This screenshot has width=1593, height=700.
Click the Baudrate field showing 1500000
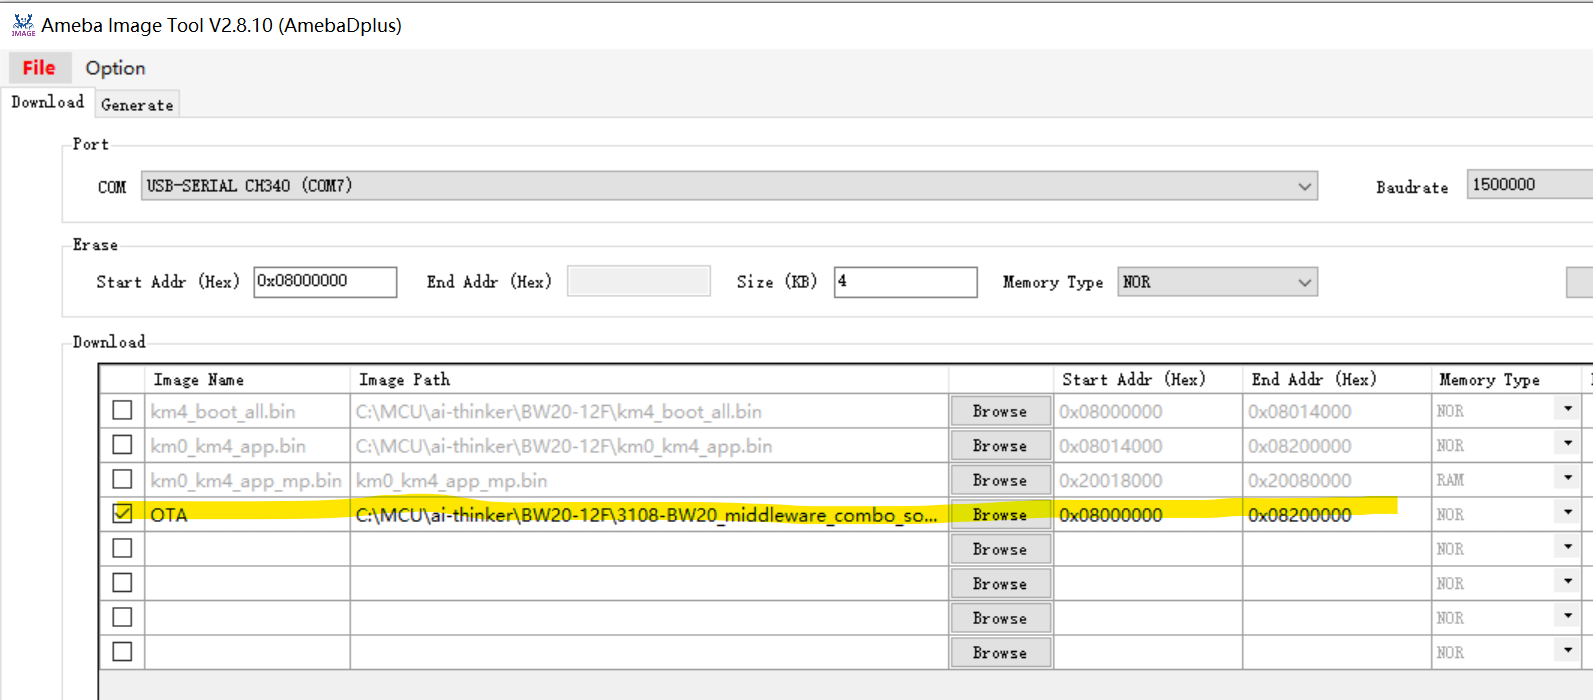(x=1528, y=185)
